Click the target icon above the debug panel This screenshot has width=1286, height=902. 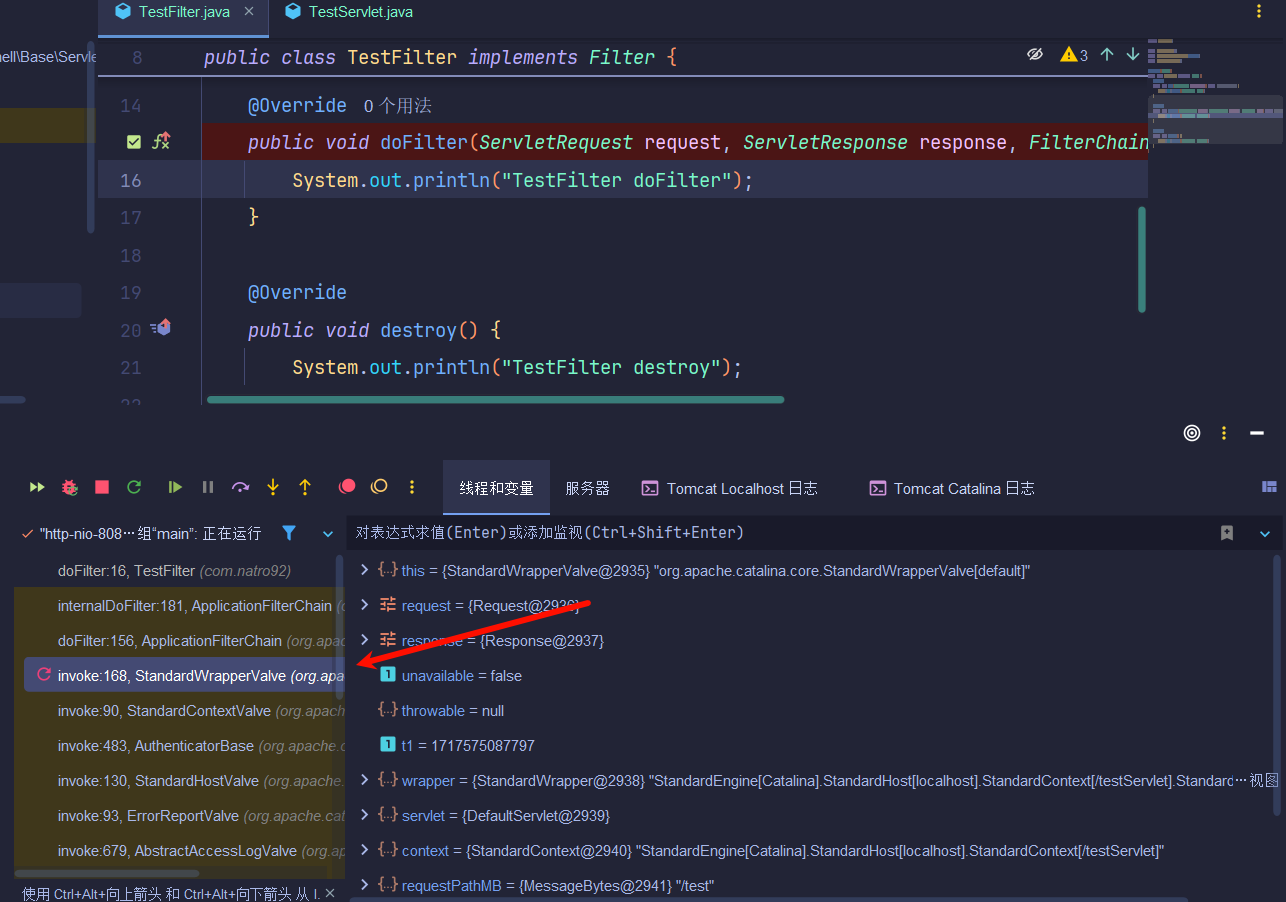pyautogui.click(x=1192, y=433)
